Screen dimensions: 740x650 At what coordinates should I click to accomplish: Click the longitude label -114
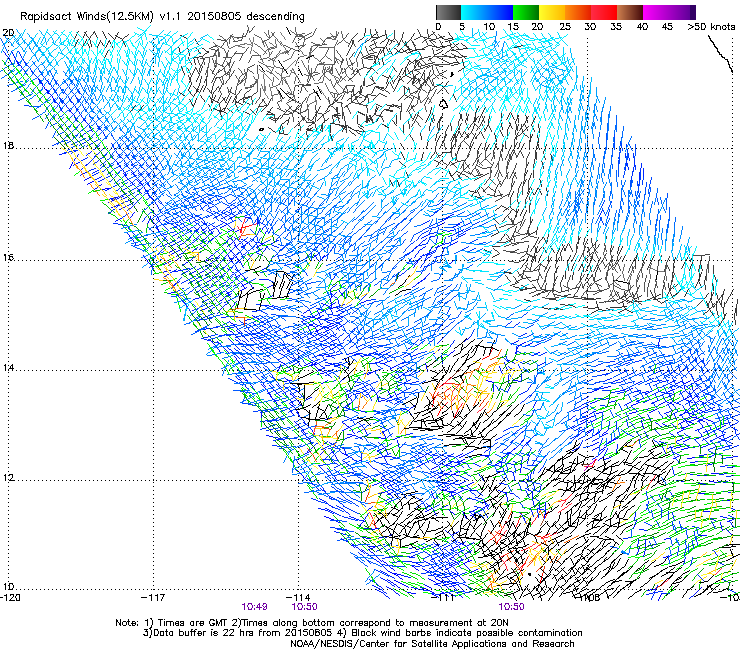pos(298,598)
